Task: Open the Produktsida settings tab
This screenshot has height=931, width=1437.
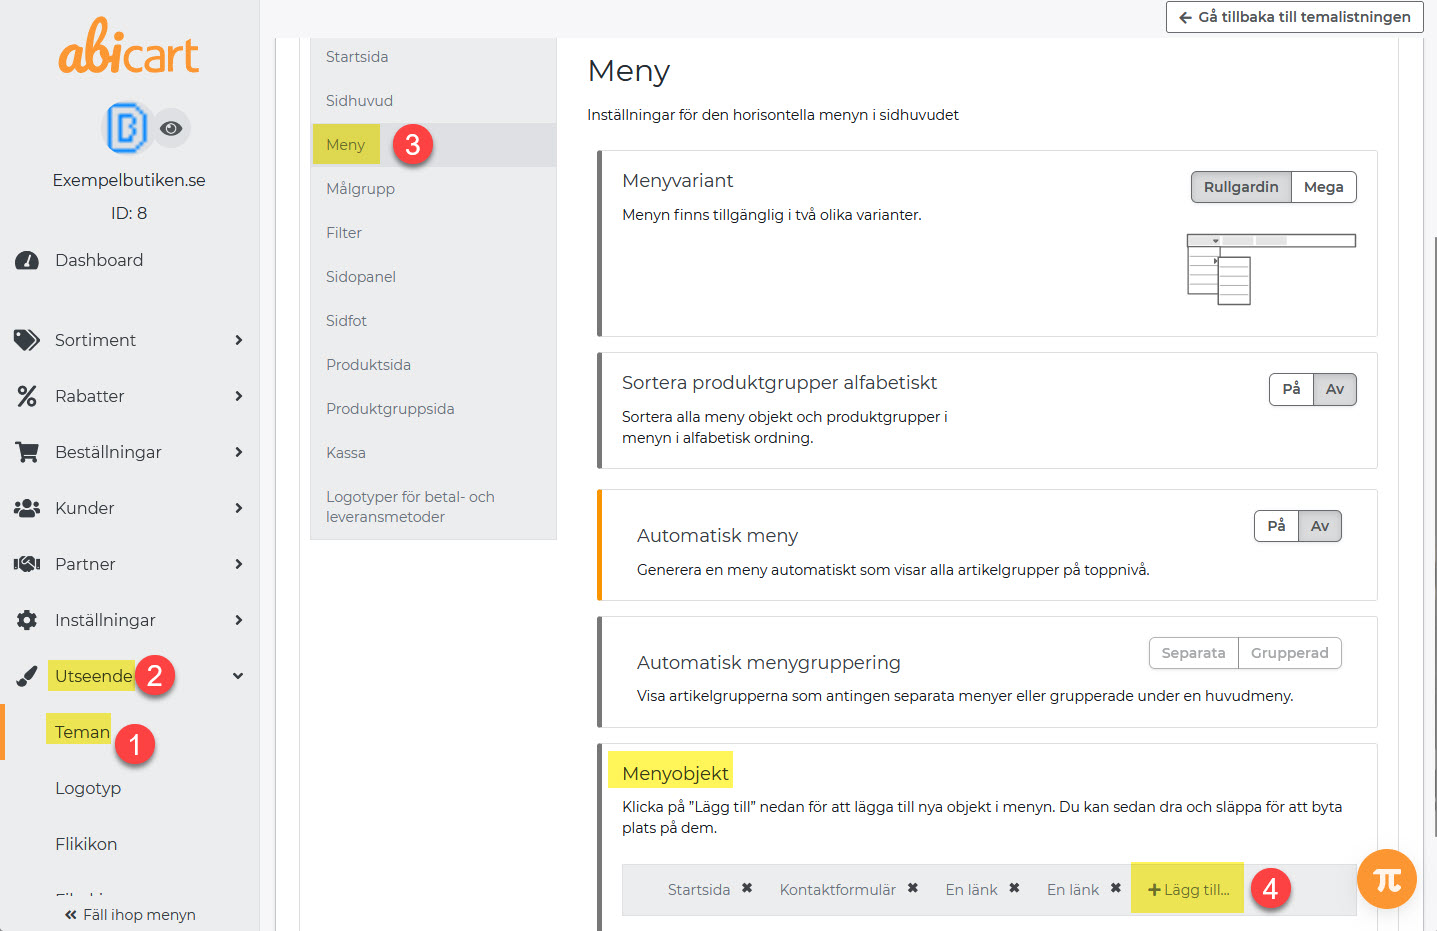Action: tap(368, 365)
